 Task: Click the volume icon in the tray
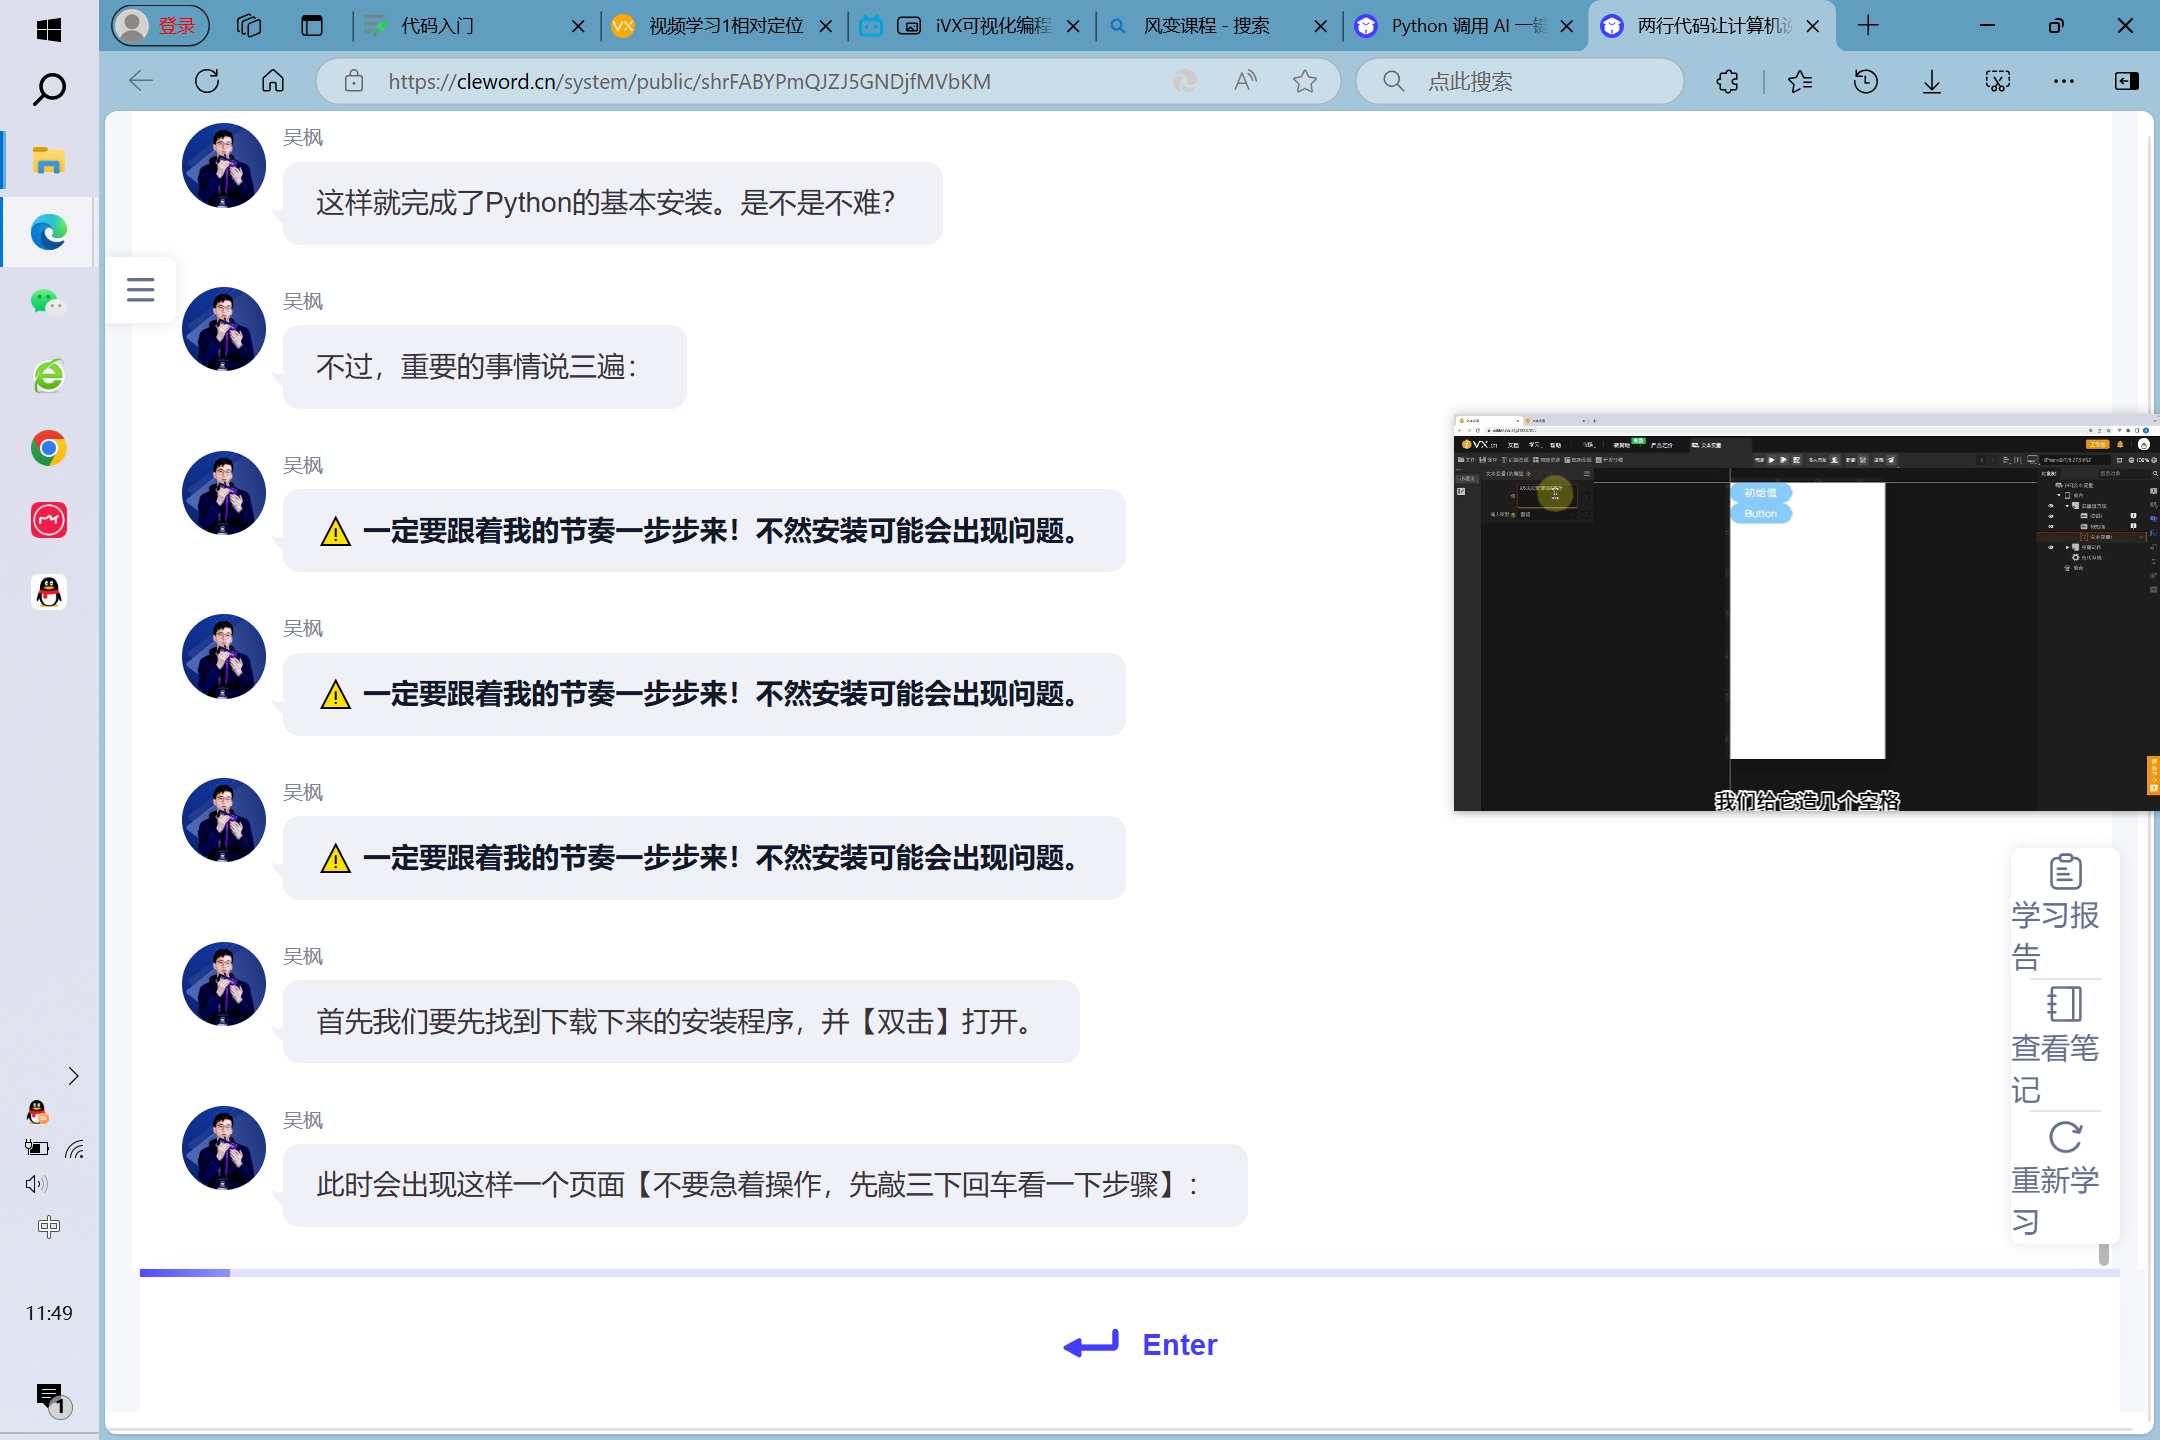(x=36, y=1184)
